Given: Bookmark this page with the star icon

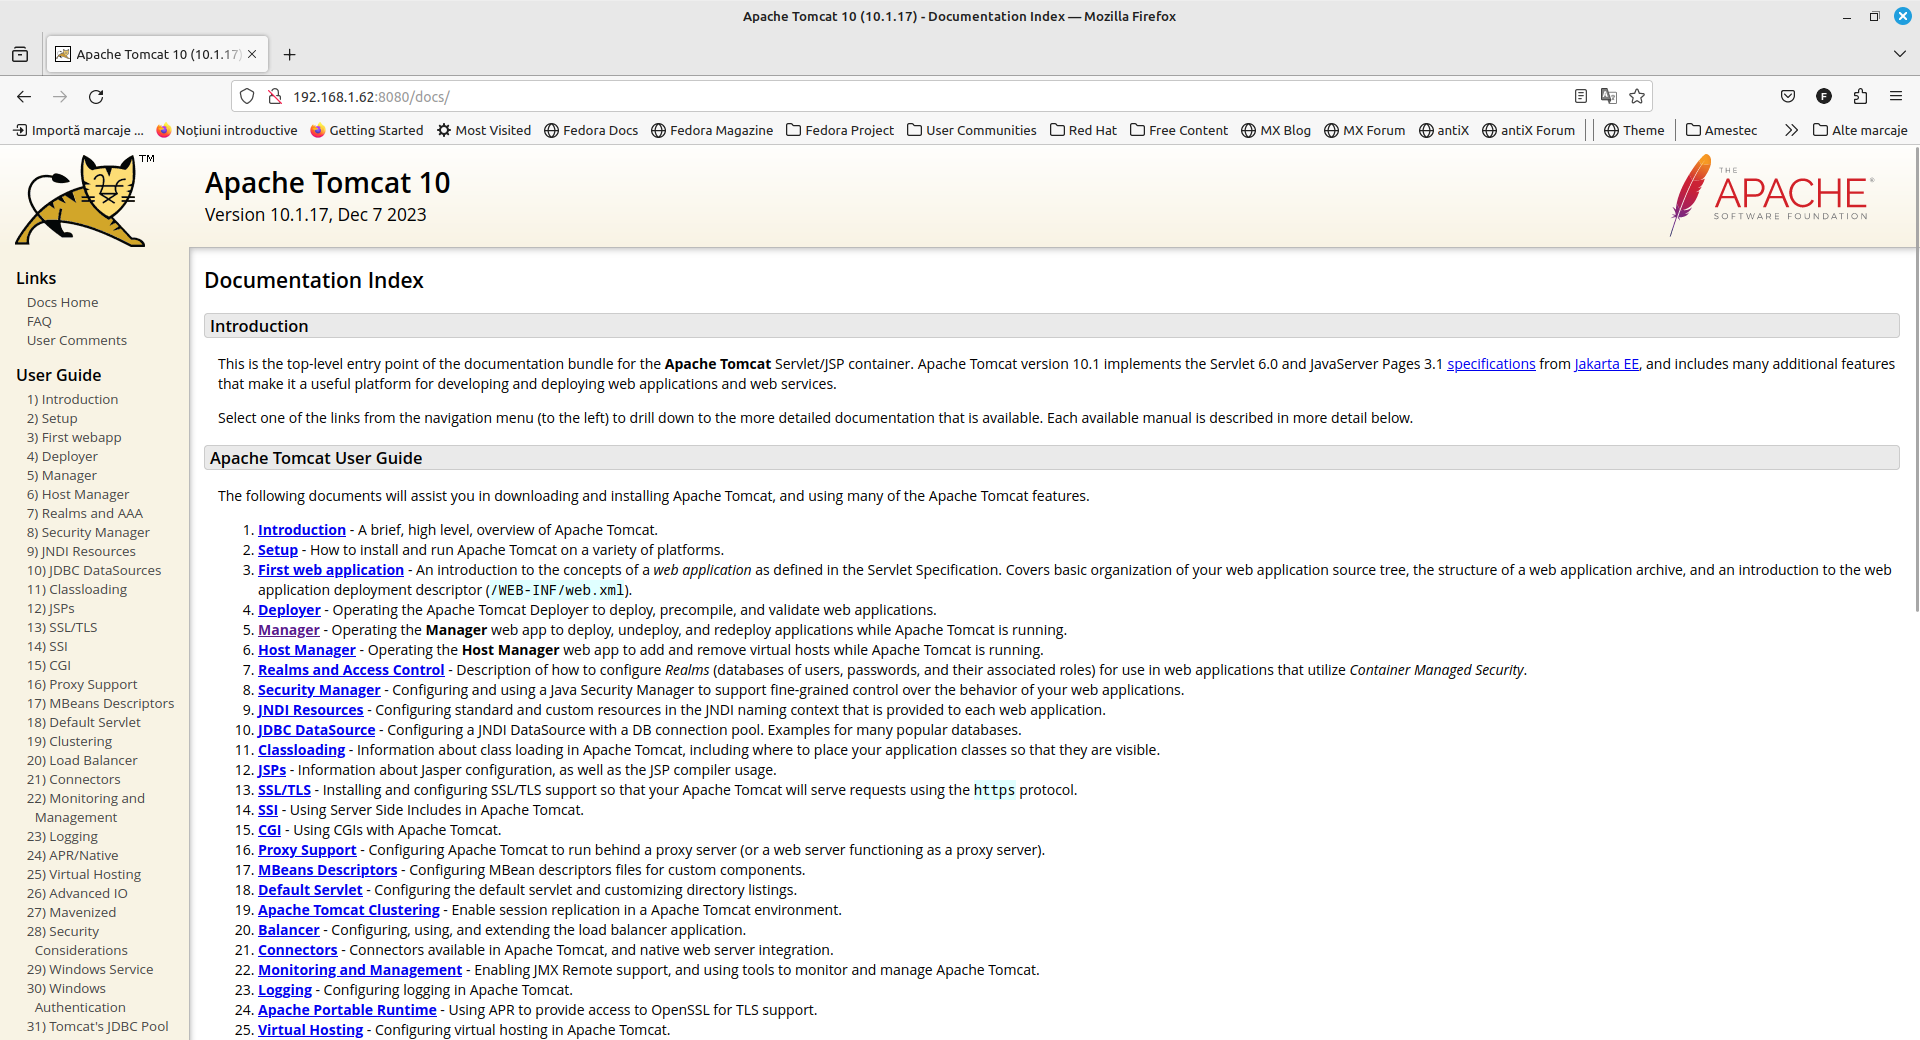Looking at the screenshot, I should [x=1637, y=97].
